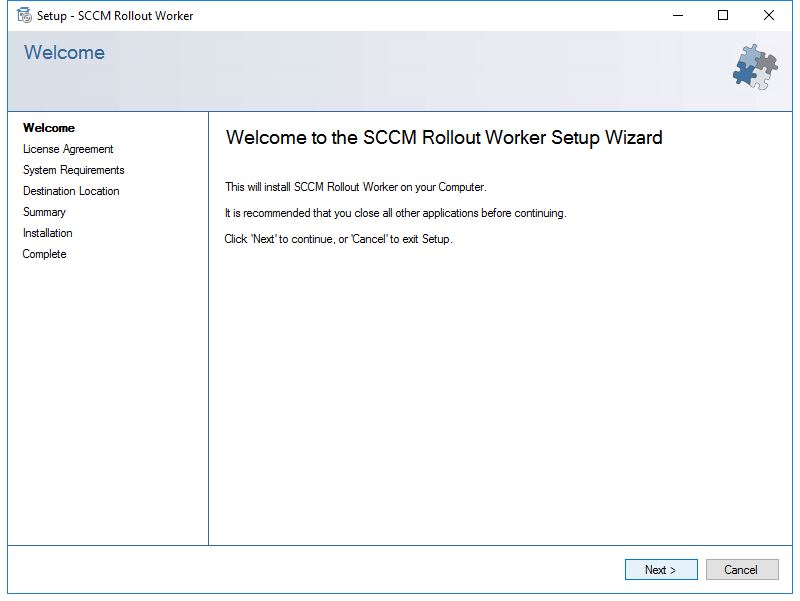Click the window title Setup - SCCM Rollout Worker
Screen dimensions: 800x601
115,16
